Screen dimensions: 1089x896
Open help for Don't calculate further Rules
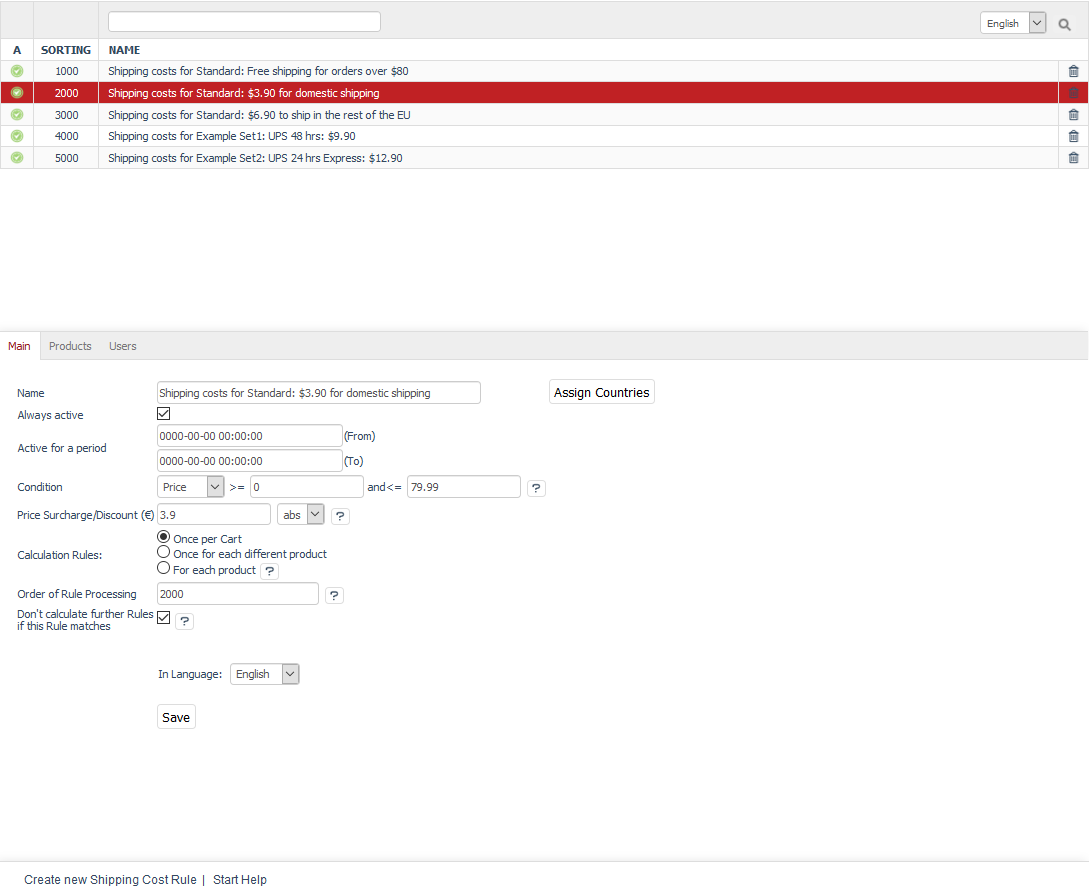(x=184, y=621)
